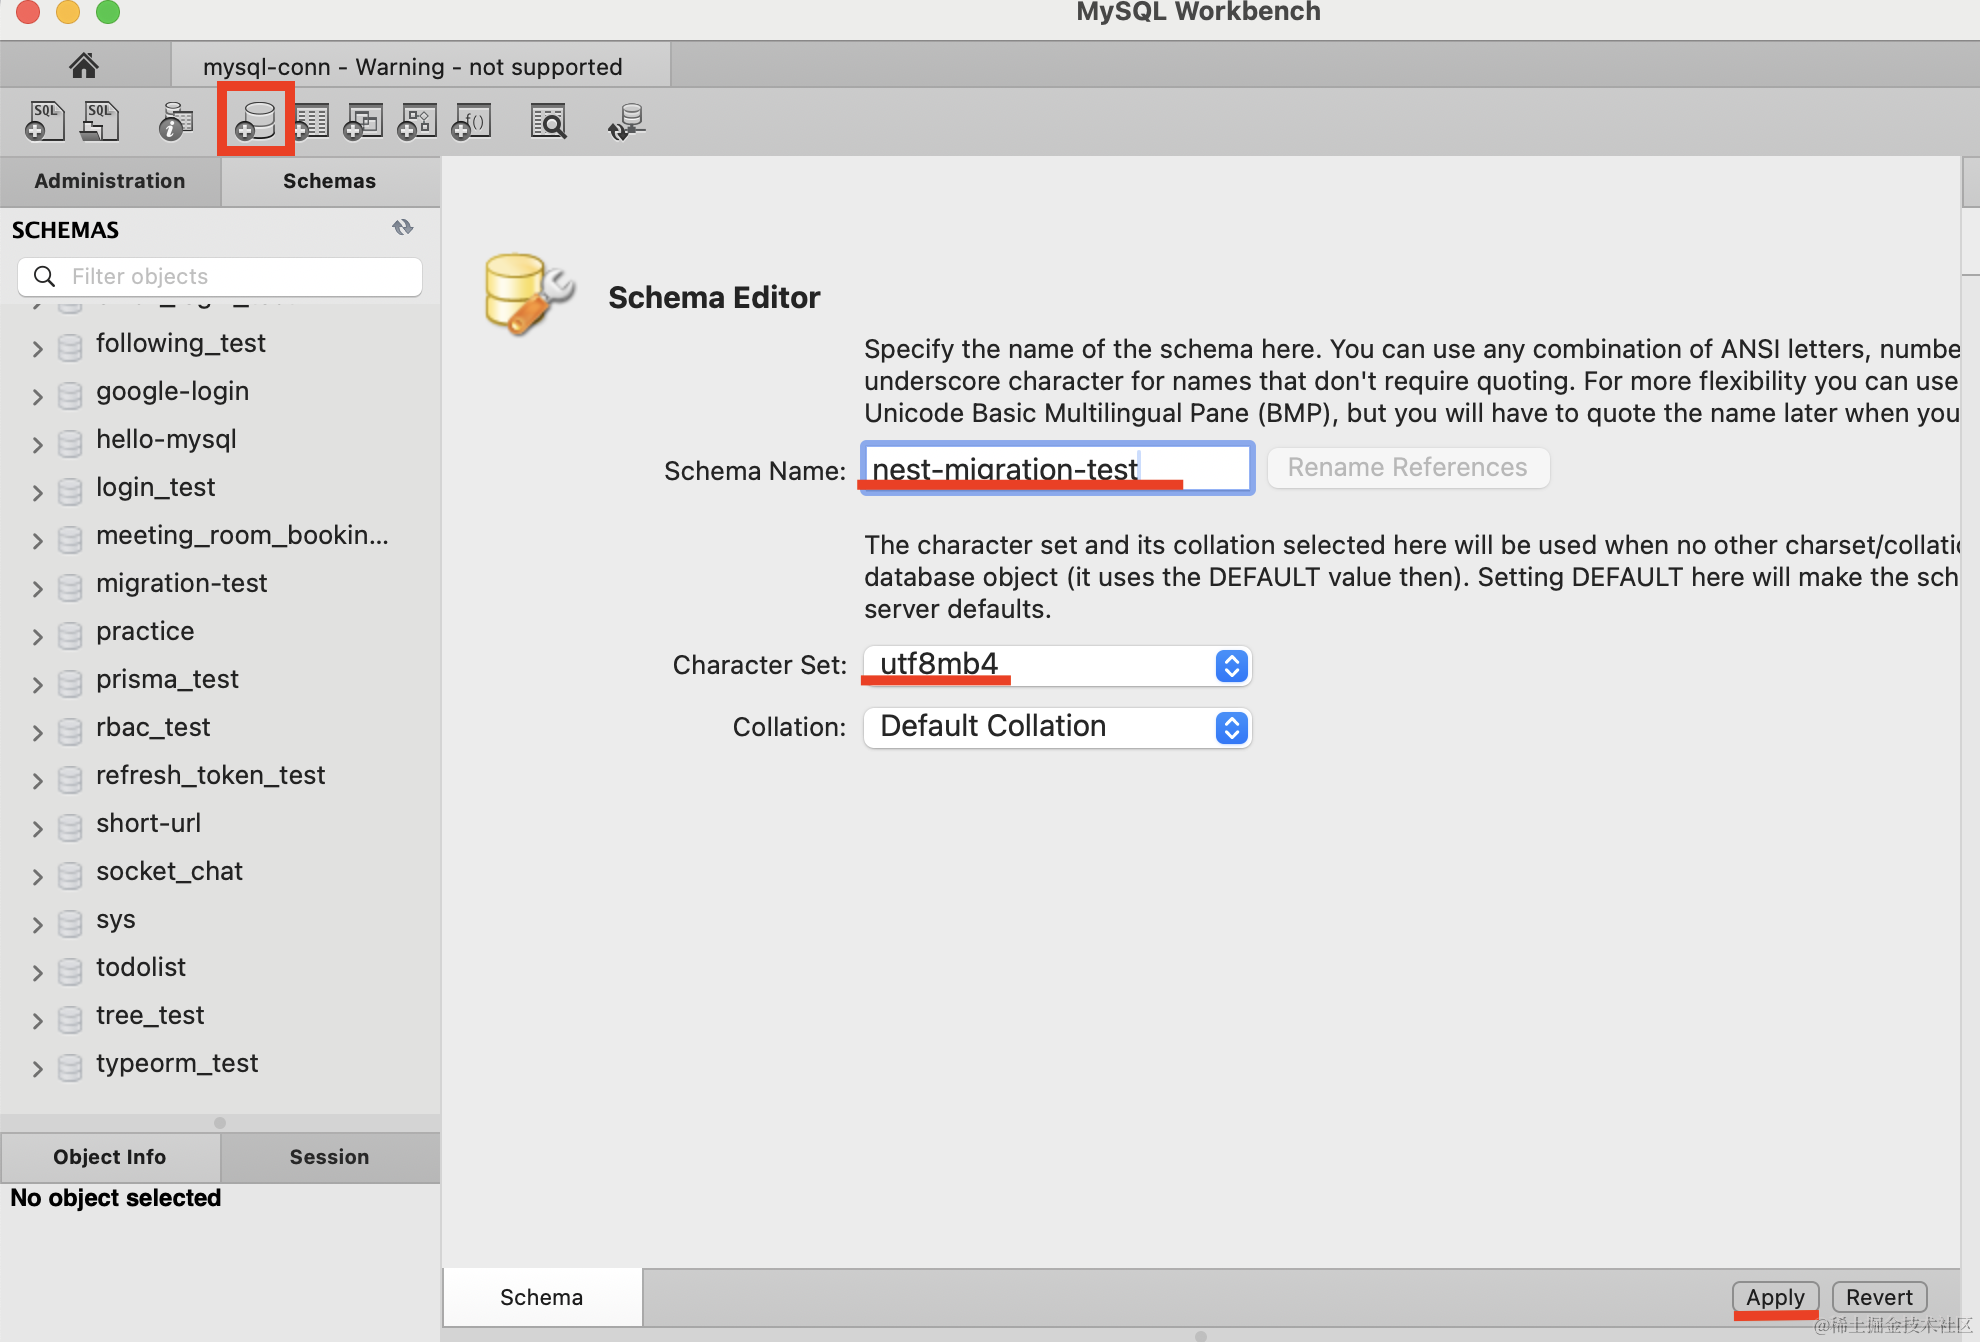Click the open SQL script file icon
The height and width of the screenshot is (1342, 1980).
[100, 121]
